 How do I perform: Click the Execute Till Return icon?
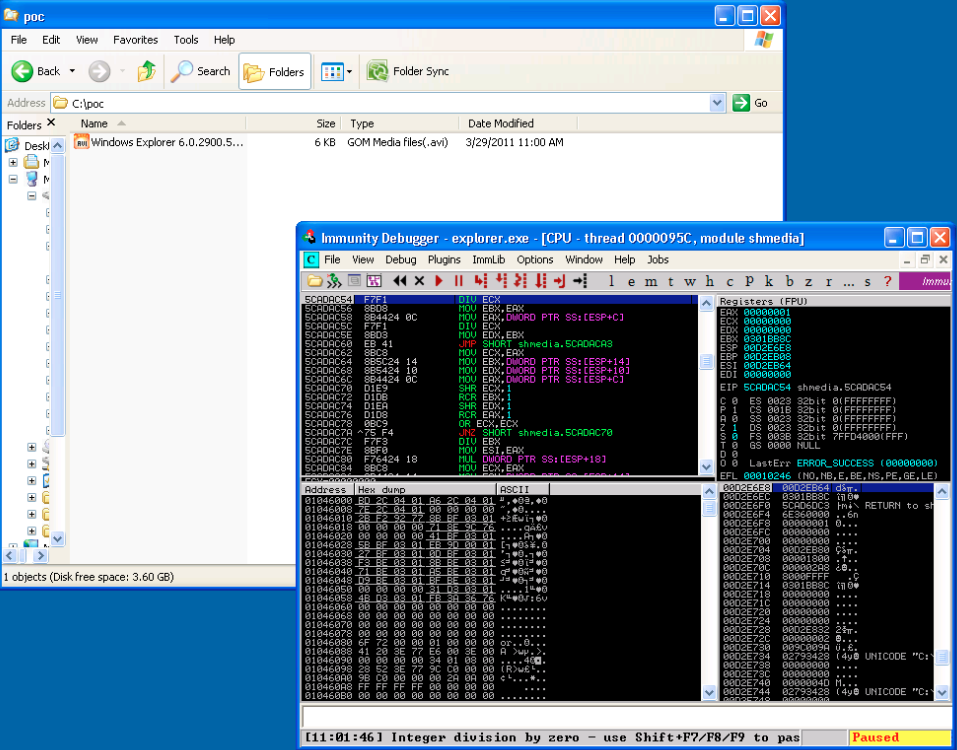coord(560,281)
